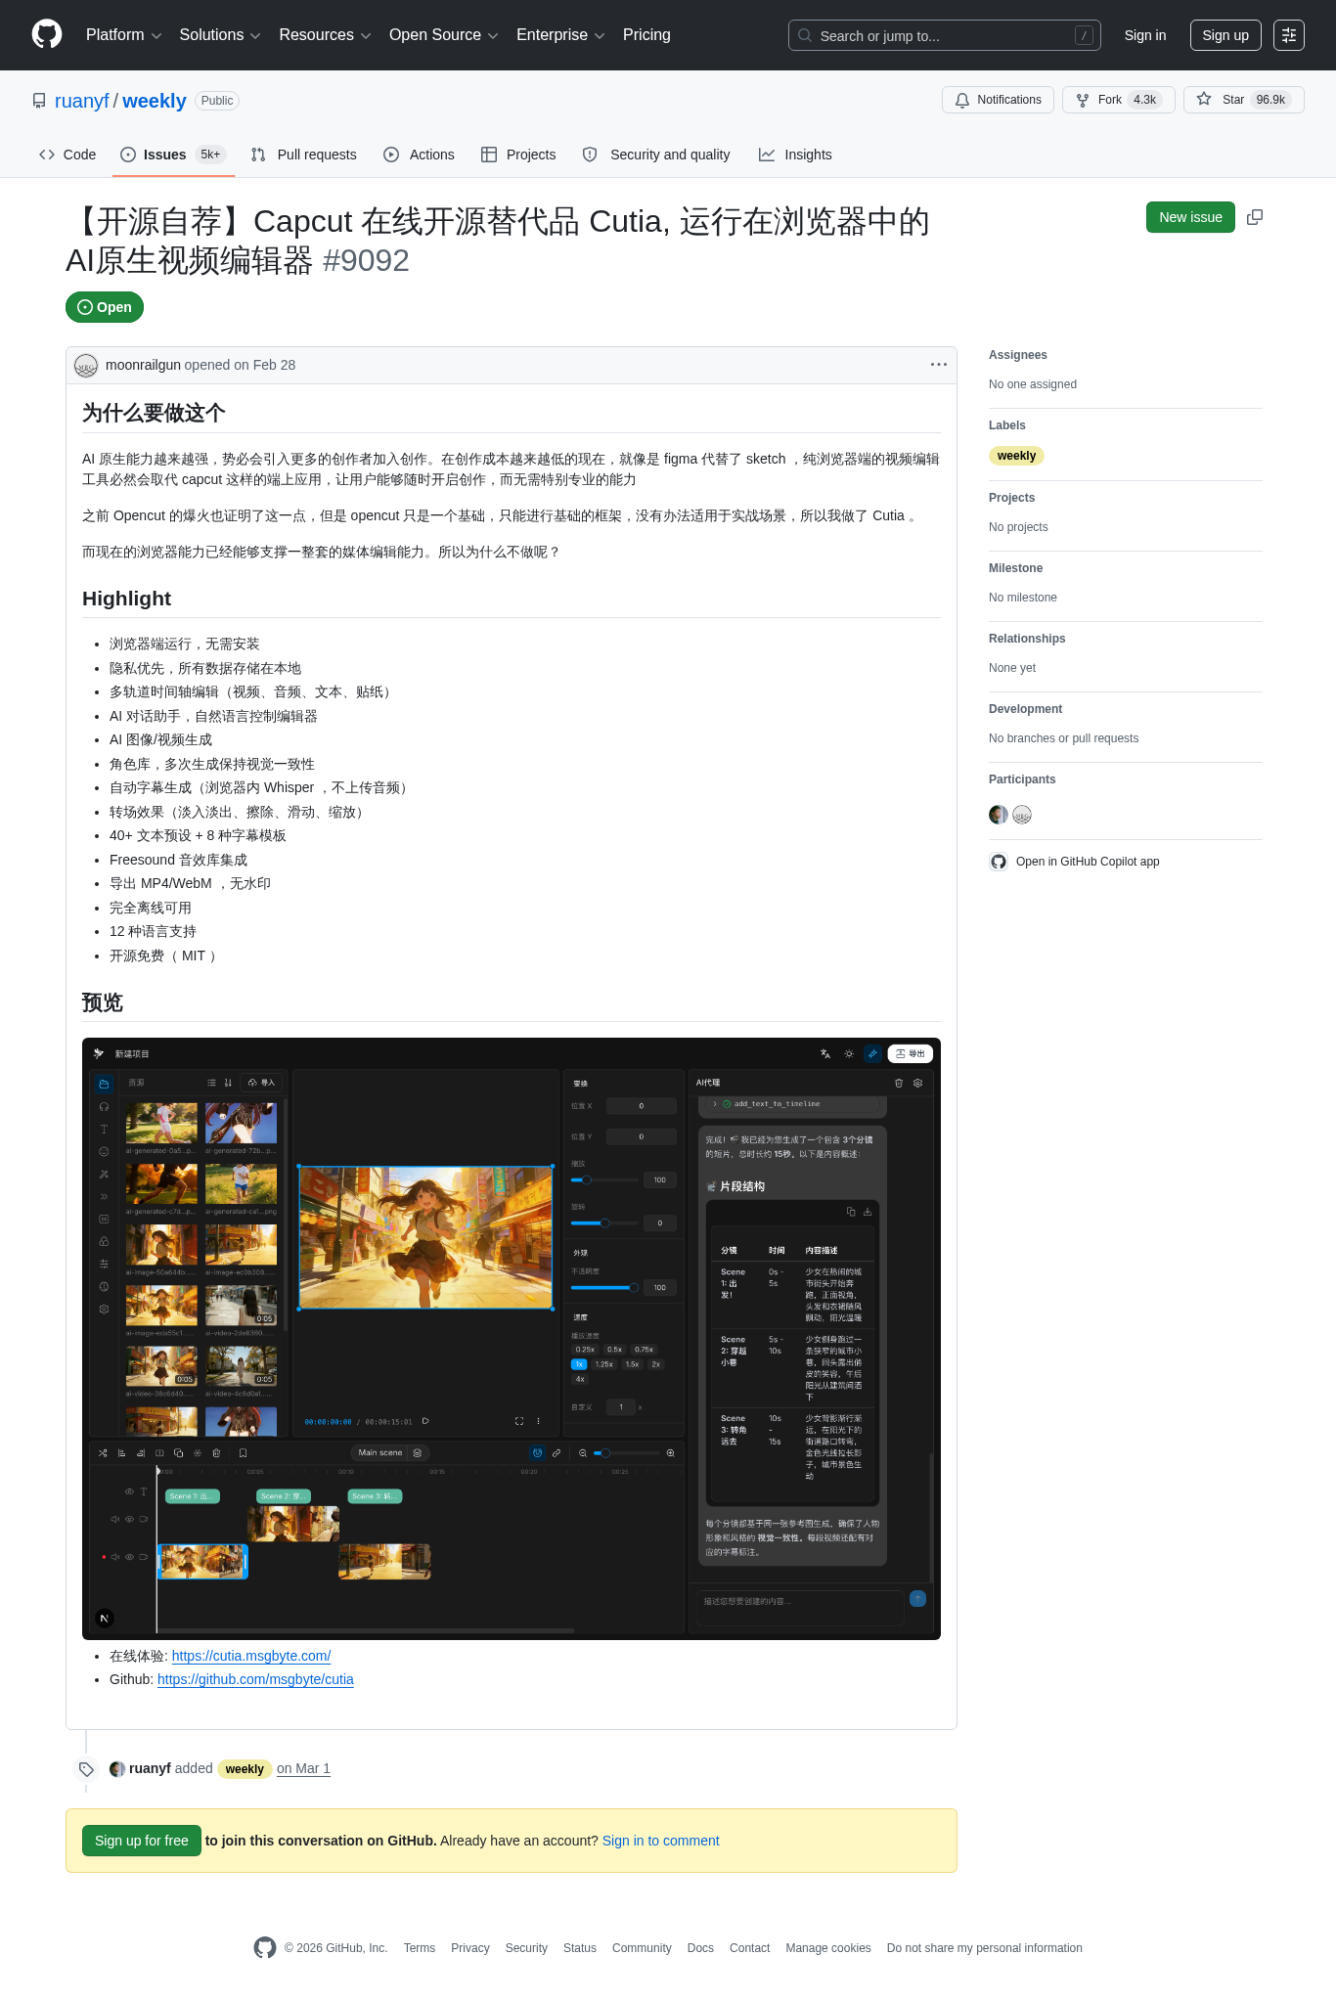
Task: Open the Projects tab
Action: coord(518,155)
